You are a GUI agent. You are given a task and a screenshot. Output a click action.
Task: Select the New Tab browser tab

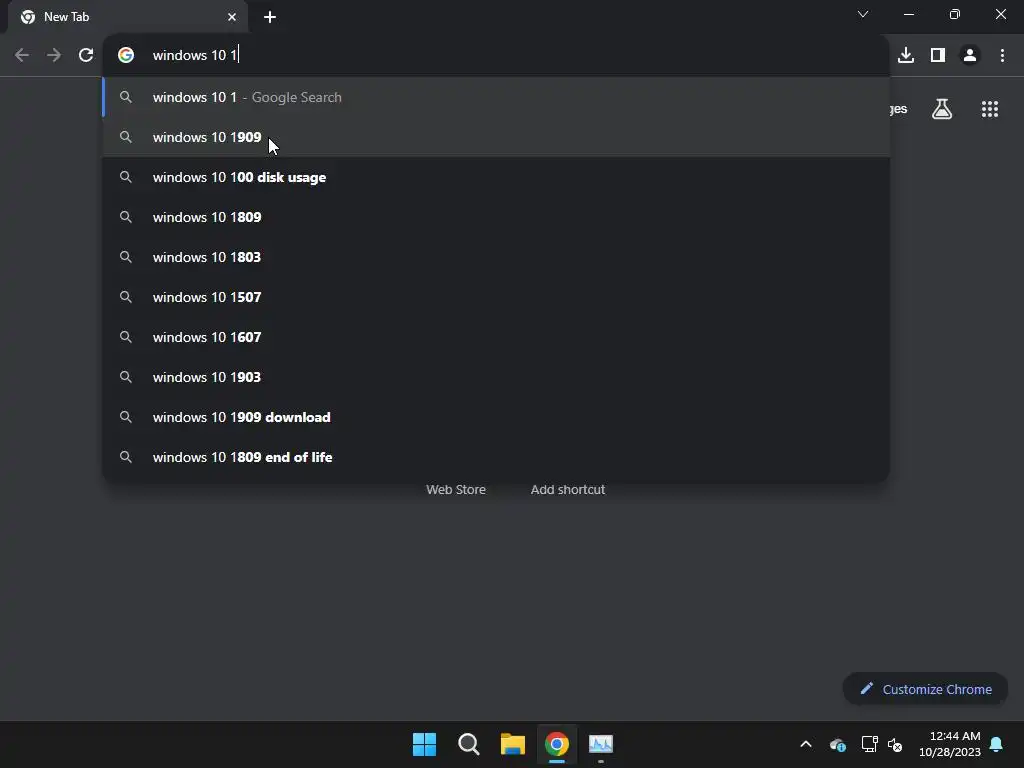click(x=128, y=17)
